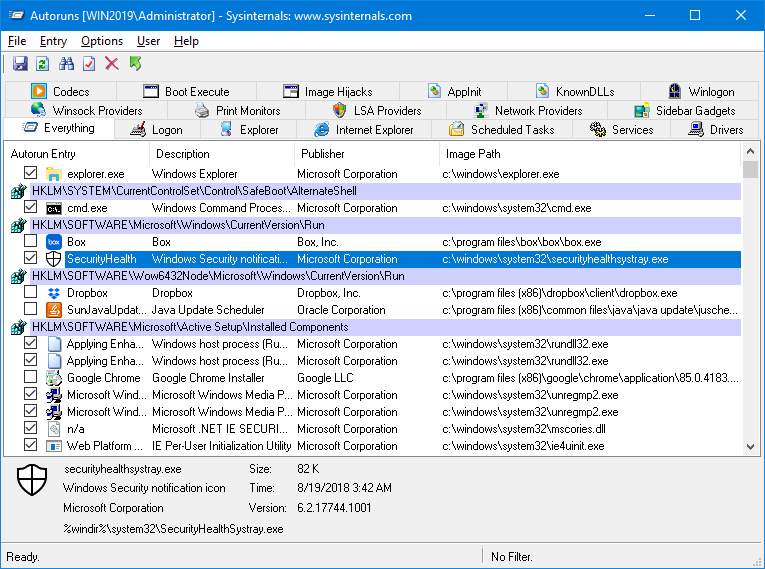This screenshot has height=569, width=765.
Task: Click the green Jump to Entry icon
Action: coord(135,63)
